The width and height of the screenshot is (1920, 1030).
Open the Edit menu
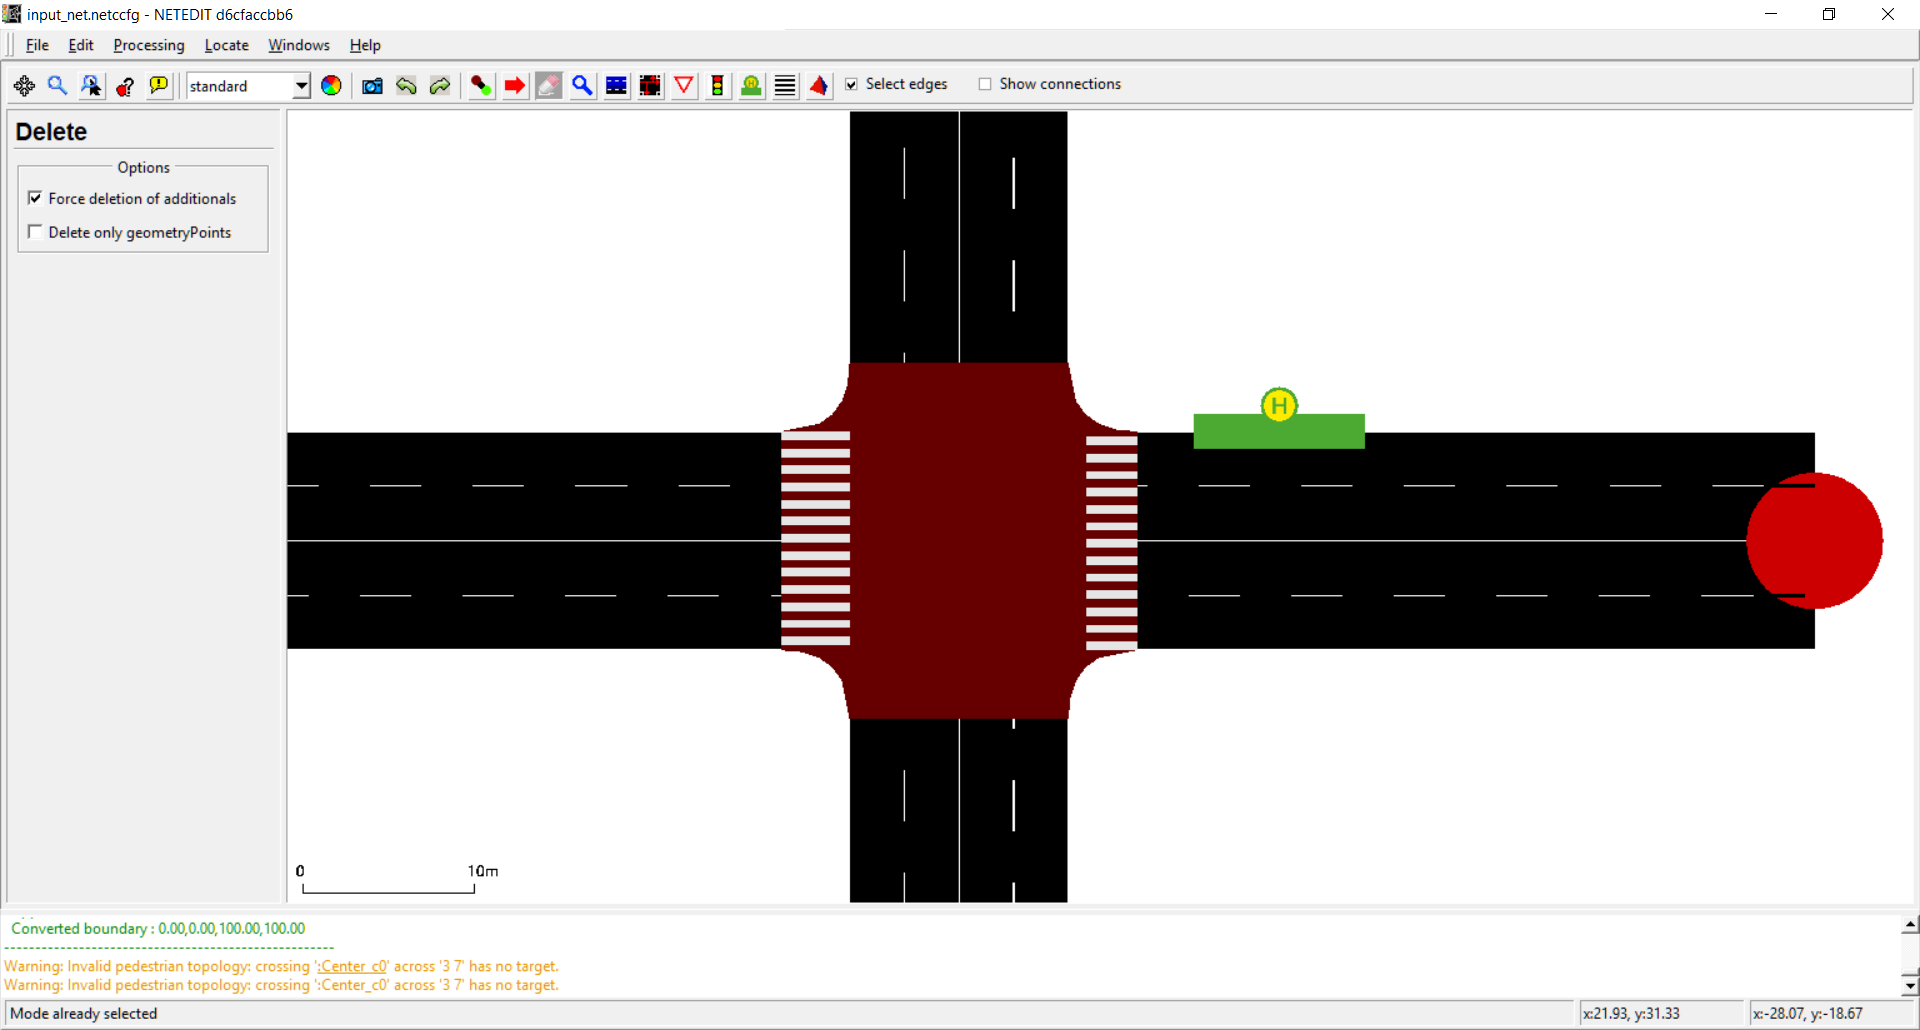pos(80,45)
